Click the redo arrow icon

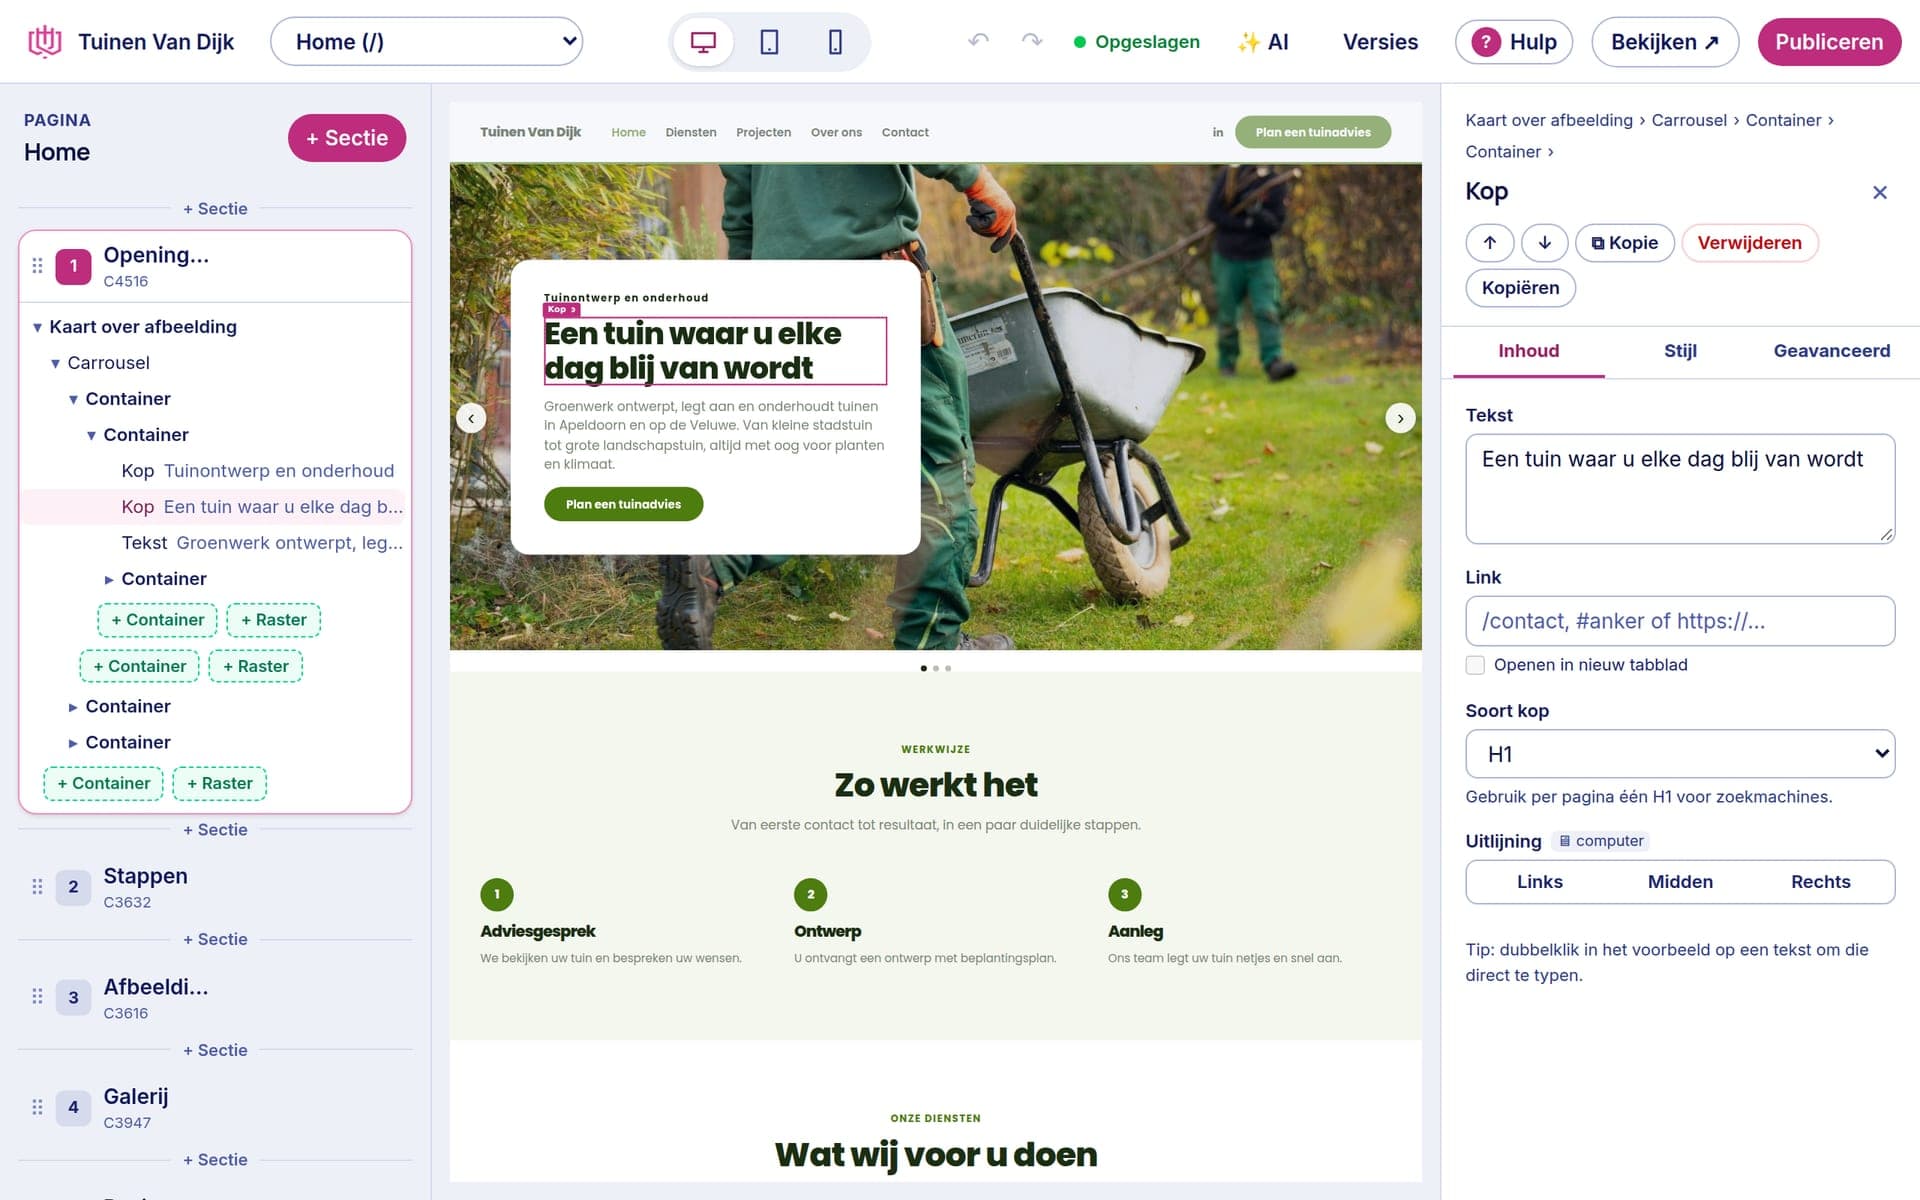[1032, 41]
